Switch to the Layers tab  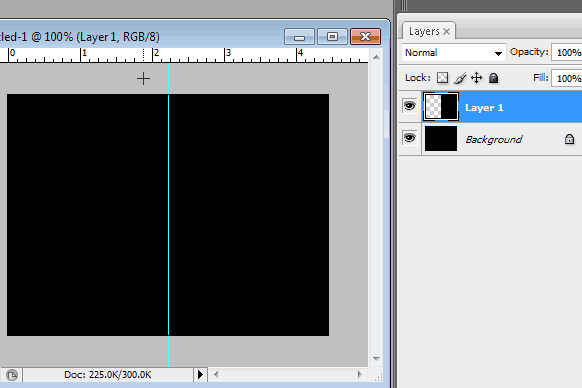[424, 32]
